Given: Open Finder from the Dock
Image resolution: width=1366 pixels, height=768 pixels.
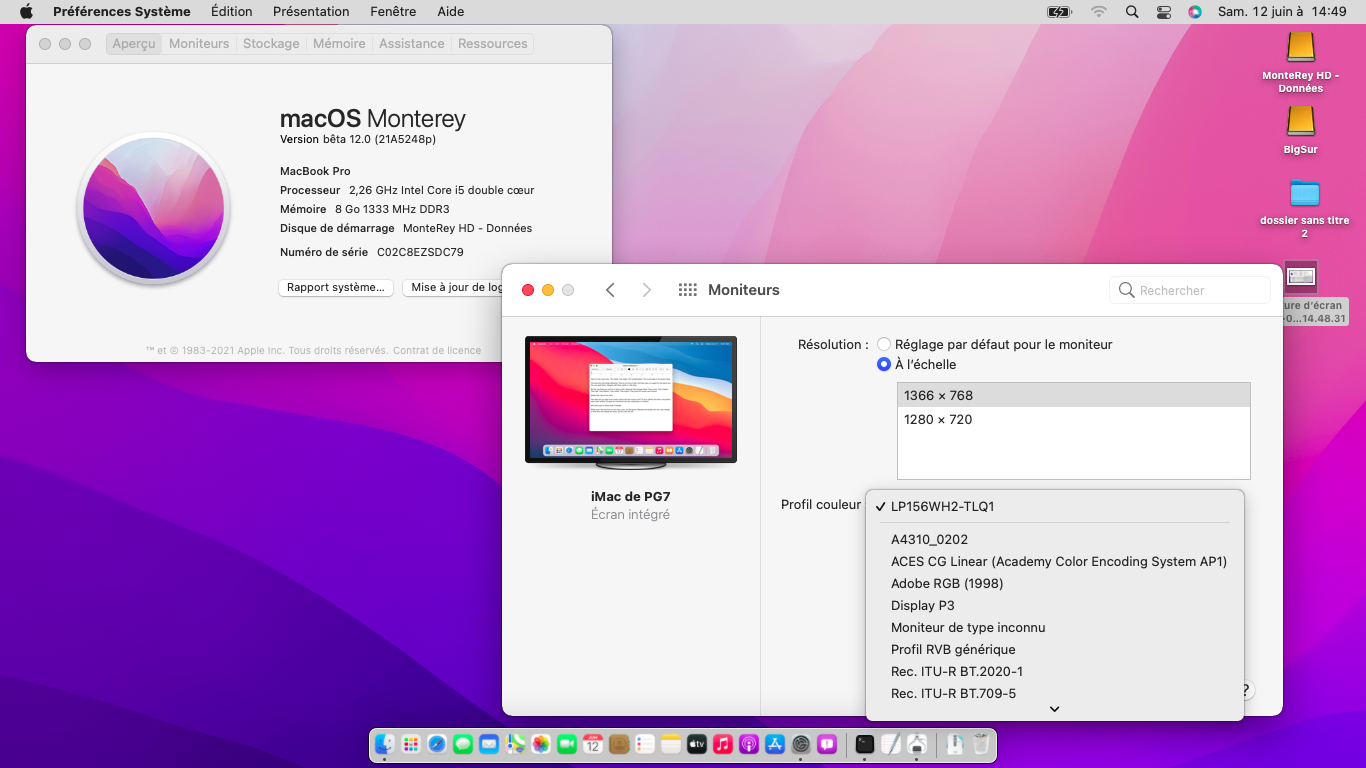Looking at the screenshot, I should (385, 744).
